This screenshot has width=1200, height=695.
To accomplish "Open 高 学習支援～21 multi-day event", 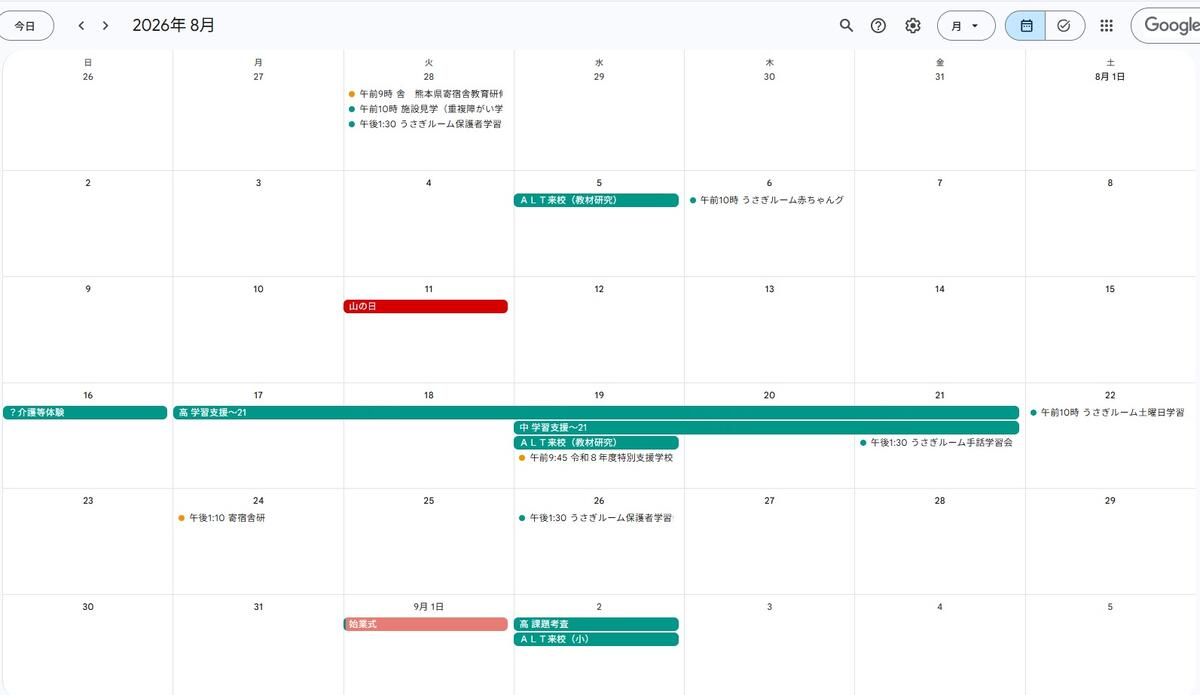I will tap(596, 412).
